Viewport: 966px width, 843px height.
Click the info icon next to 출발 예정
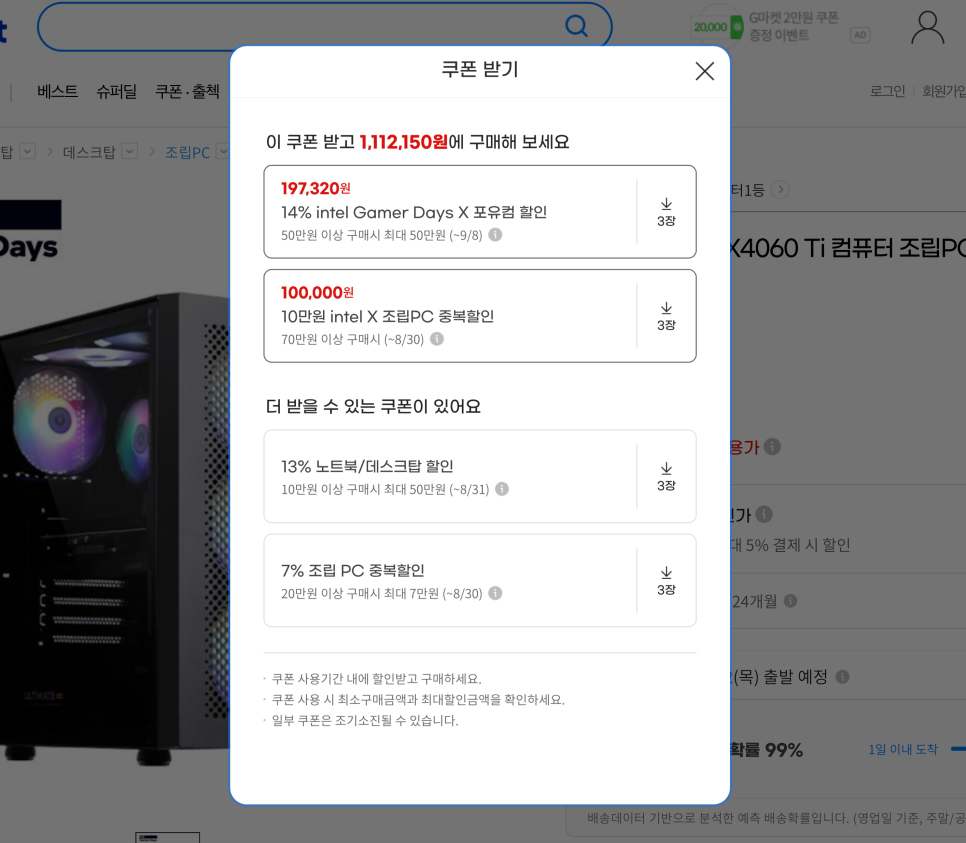tap(842, 677)
